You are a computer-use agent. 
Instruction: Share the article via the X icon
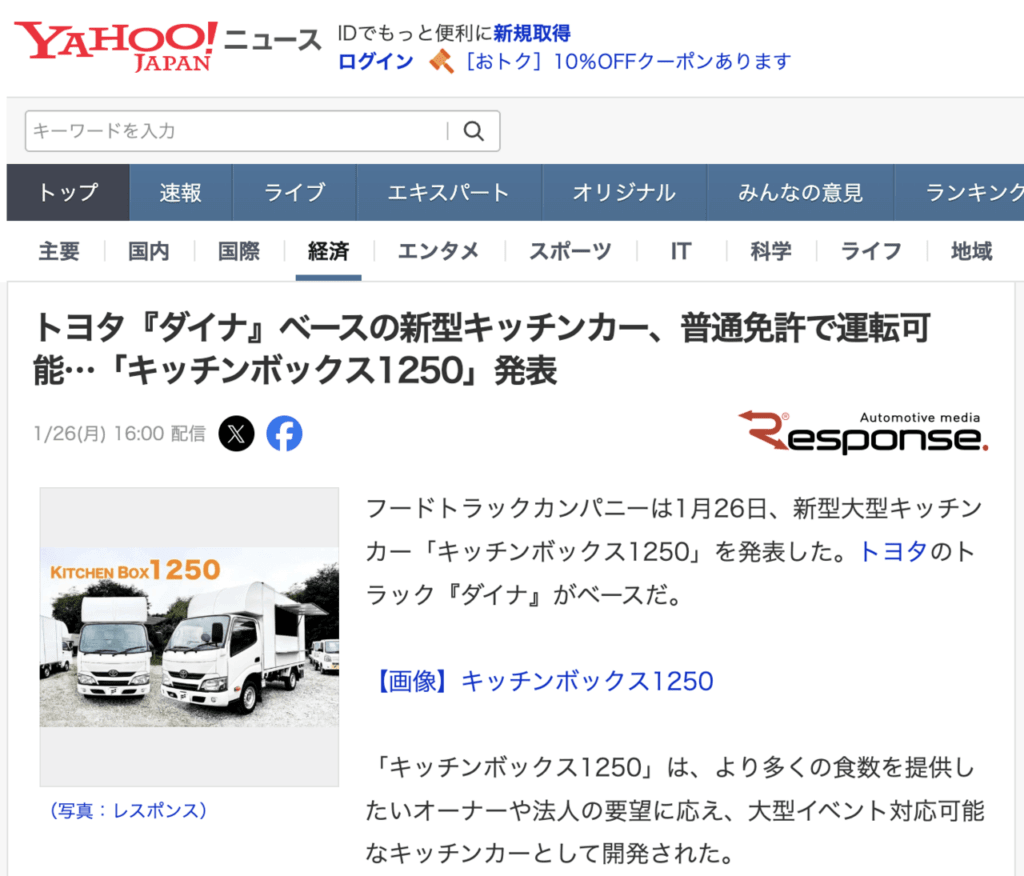click(x=237, y=433)
